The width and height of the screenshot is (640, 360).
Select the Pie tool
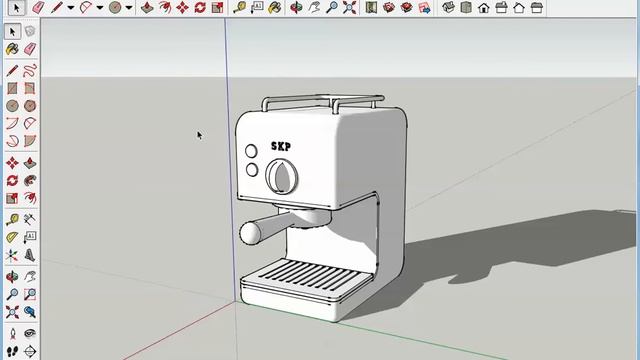coord(30,141)
